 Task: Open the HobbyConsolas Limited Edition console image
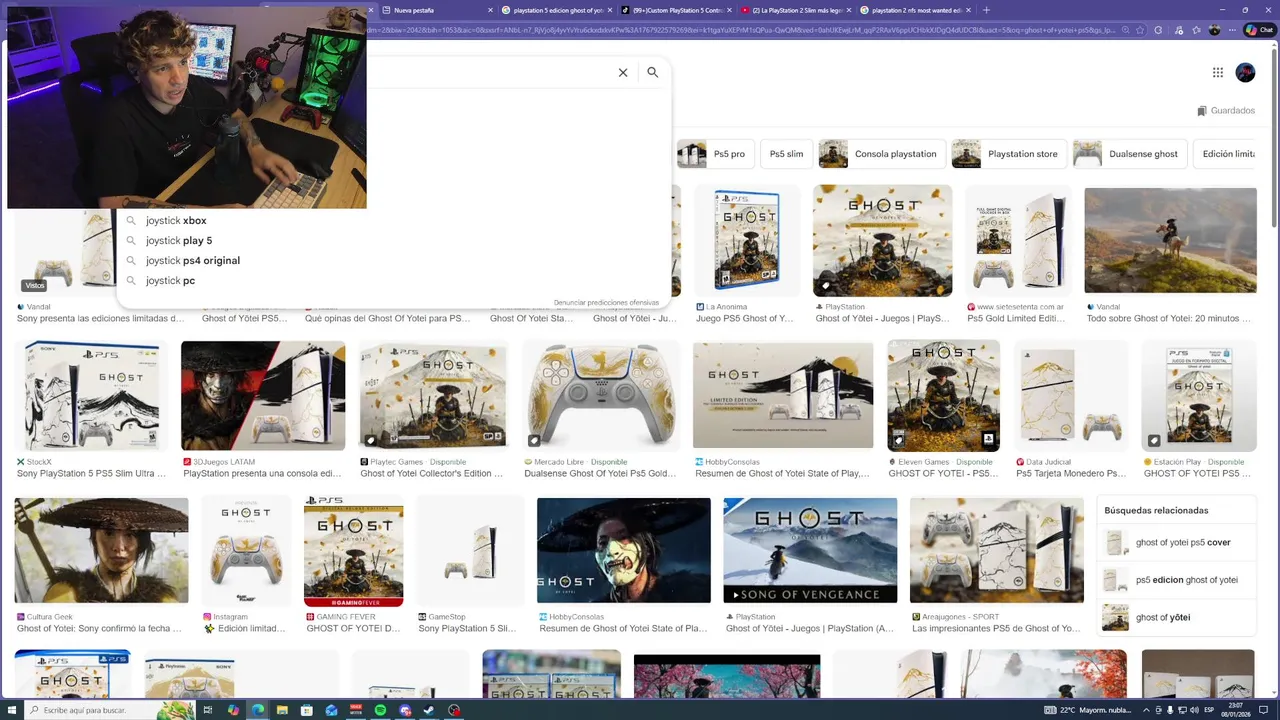pos(782,396)
